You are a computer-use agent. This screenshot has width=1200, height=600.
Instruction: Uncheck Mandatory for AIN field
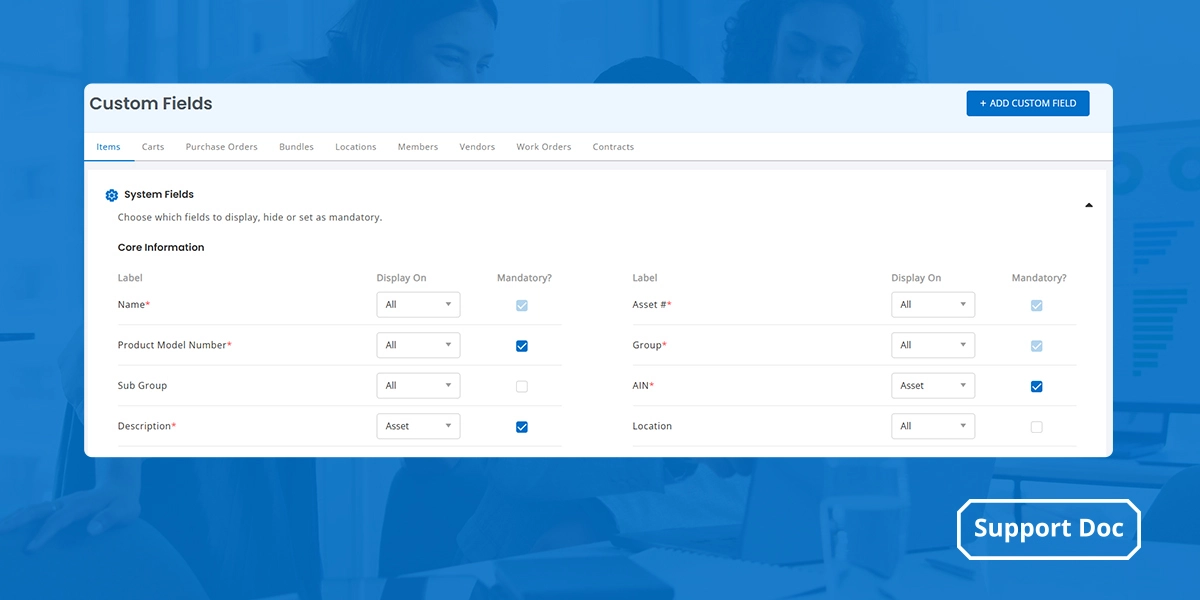[x=1036, y=386]
